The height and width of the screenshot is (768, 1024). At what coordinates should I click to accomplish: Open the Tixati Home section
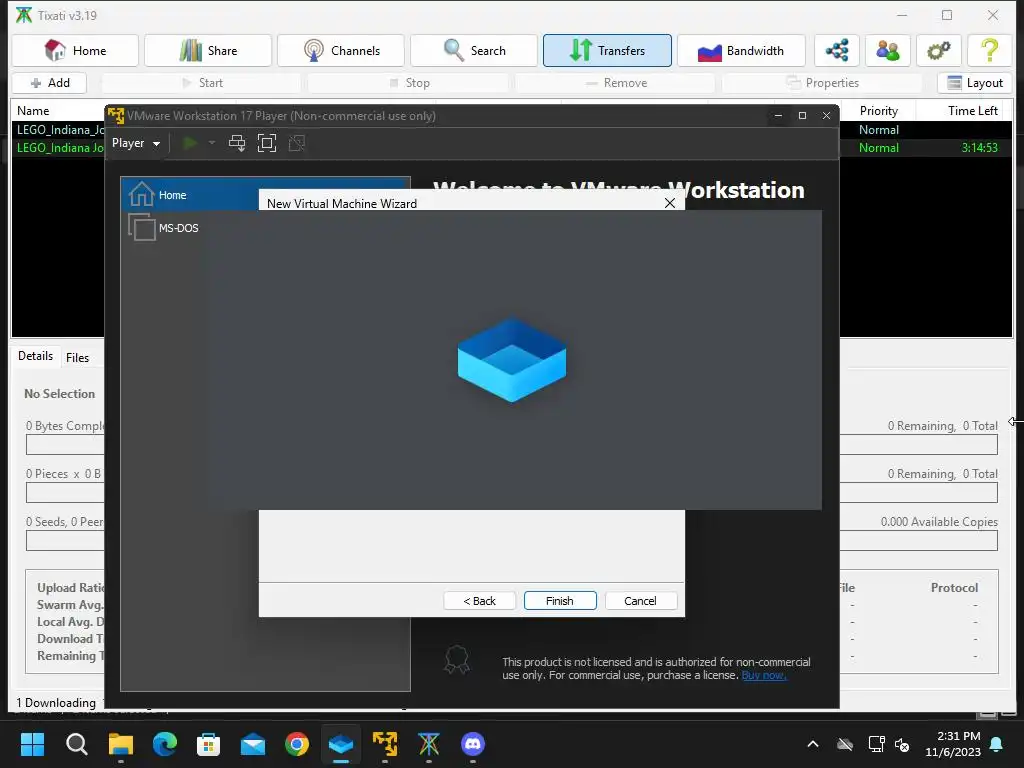coord(75,50)
